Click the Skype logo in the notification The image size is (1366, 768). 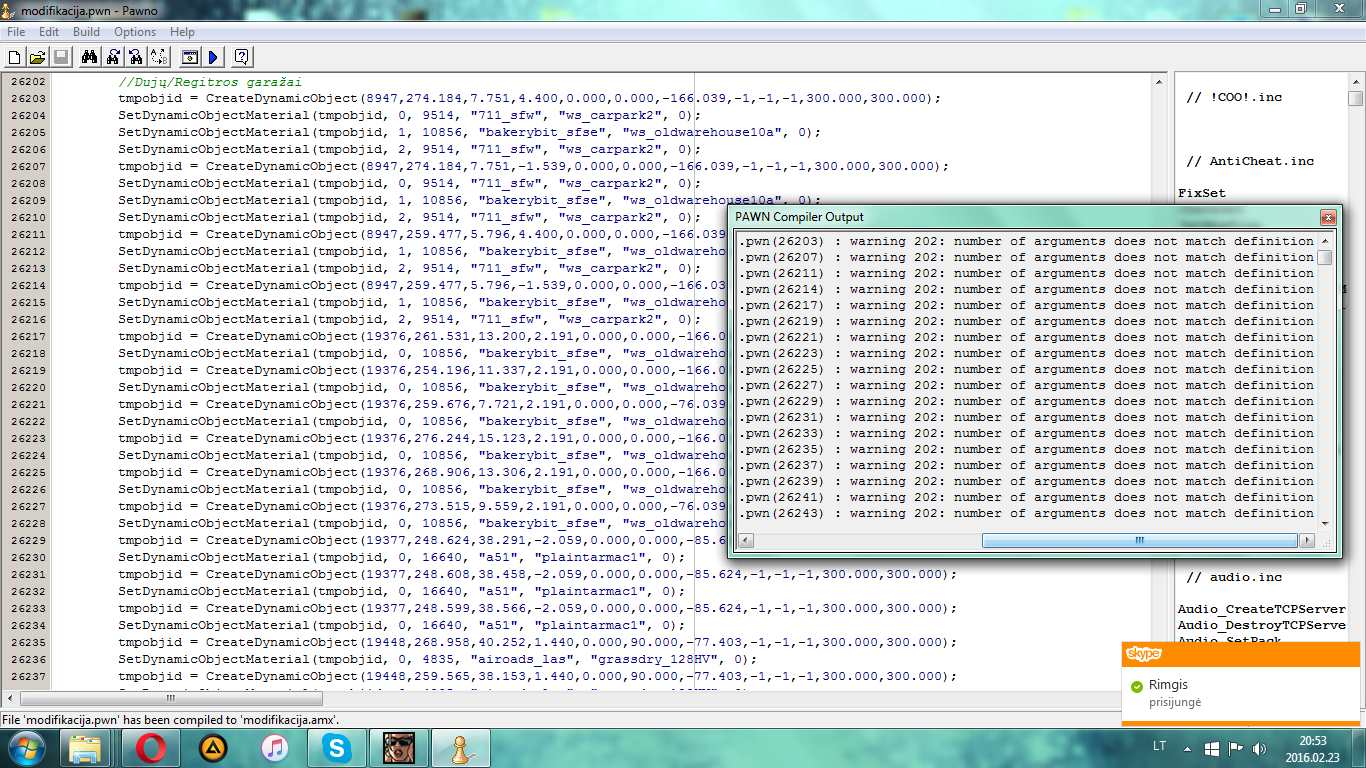click(x=1144, y=654)
